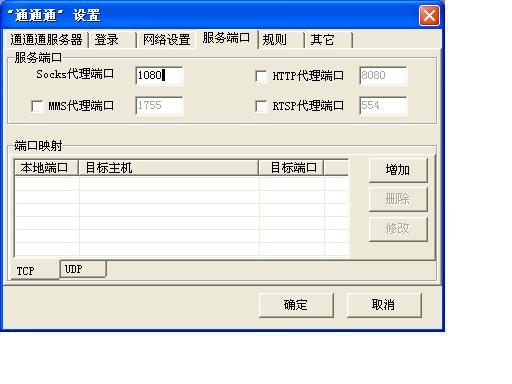512x384 pixels.
Task: Close the 通通通 设置 dialog
Action: (429, 16)
